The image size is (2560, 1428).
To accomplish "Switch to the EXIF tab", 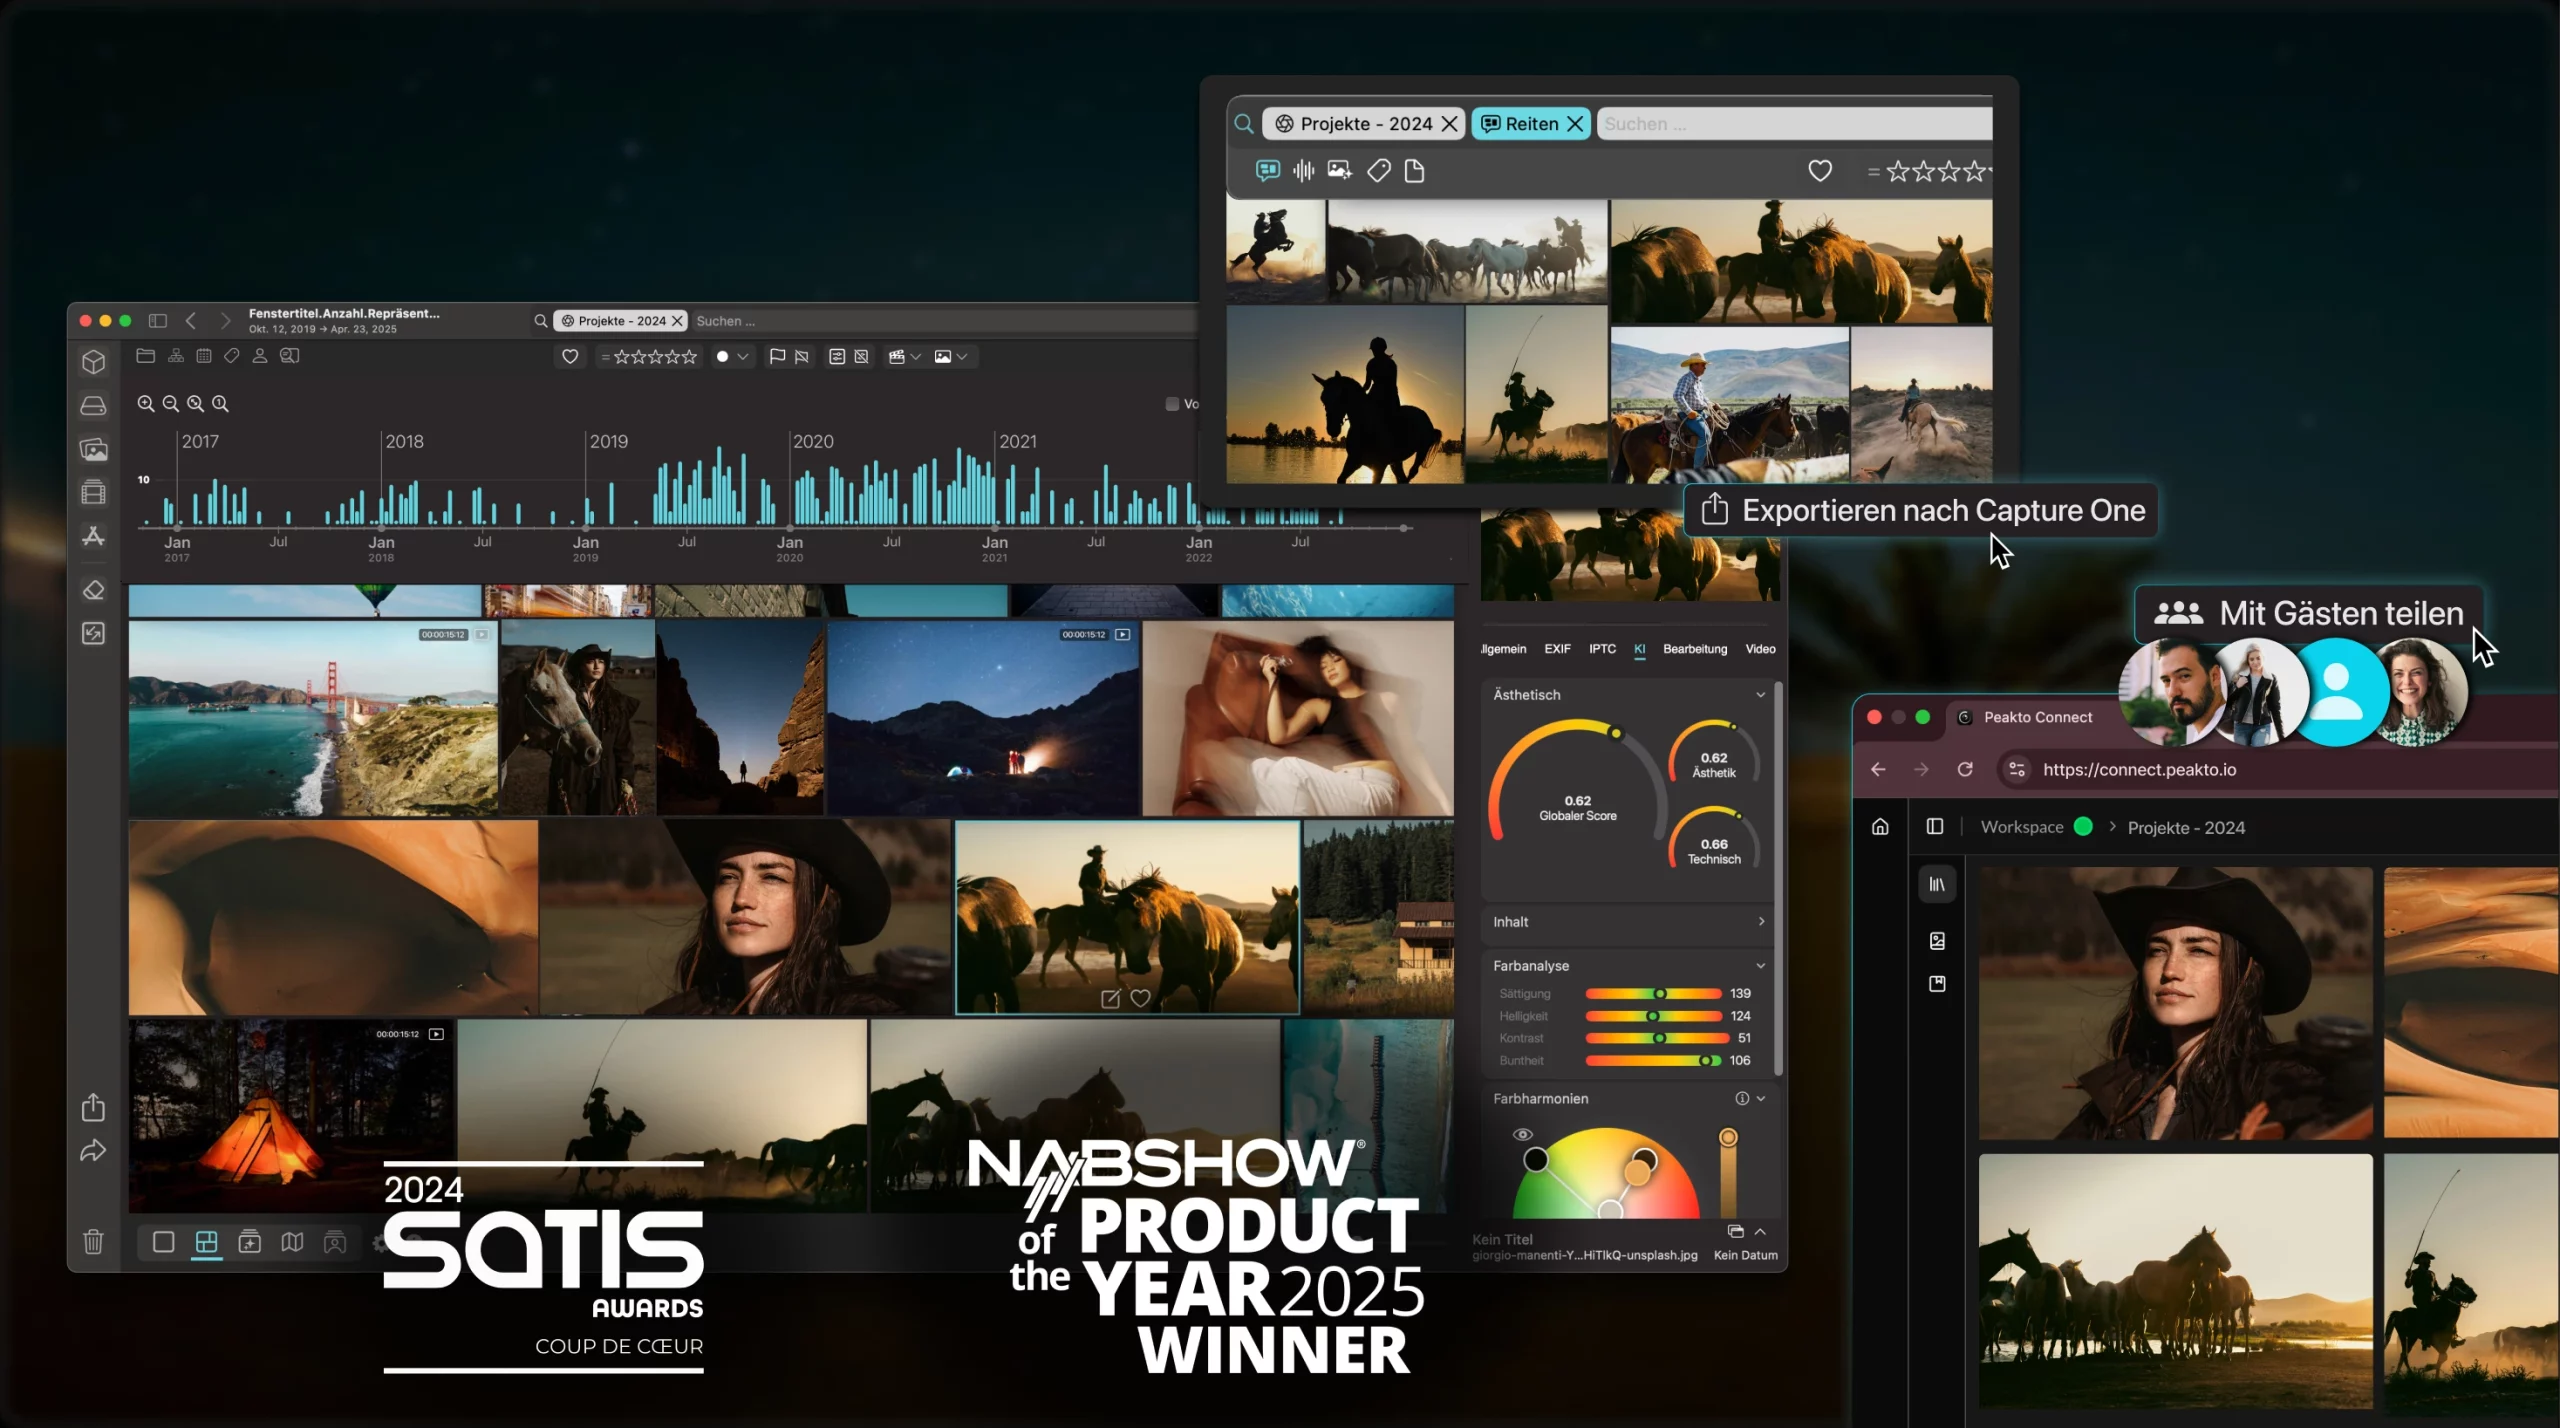I will click(1557, 649).
